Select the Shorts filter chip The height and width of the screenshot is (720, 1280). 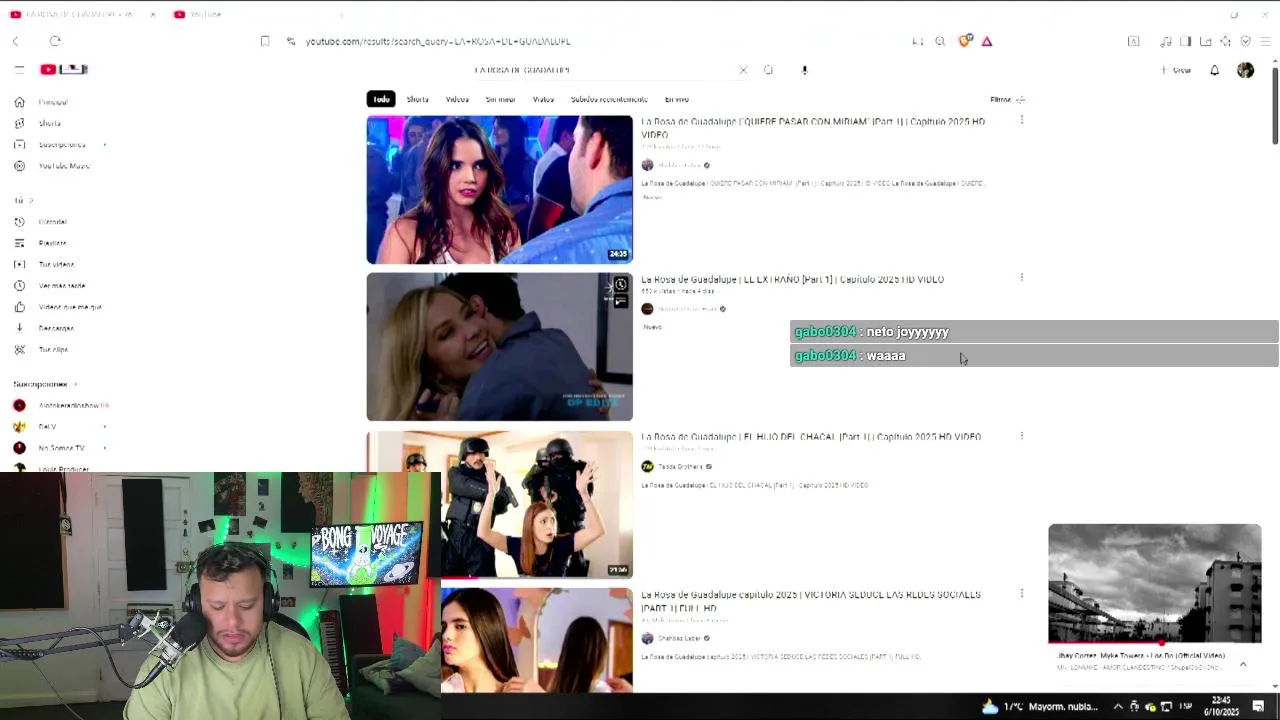click(x=418, y=99)
